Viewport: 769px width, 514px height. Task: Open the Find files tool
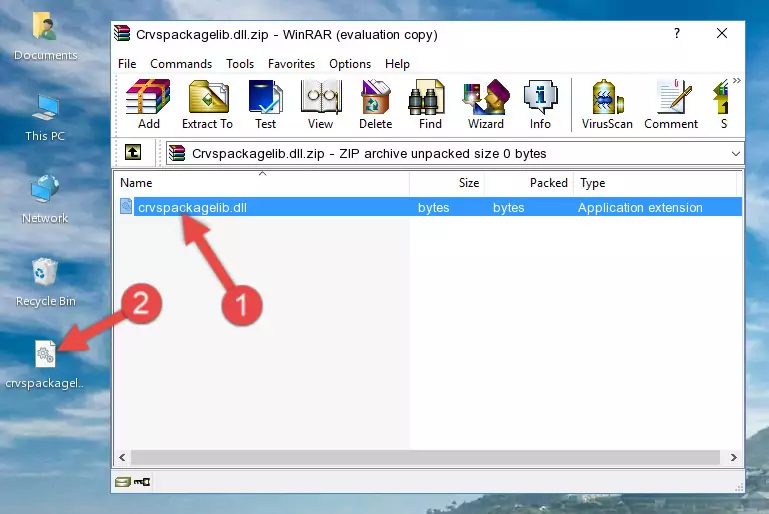click(x=430, y=104)
